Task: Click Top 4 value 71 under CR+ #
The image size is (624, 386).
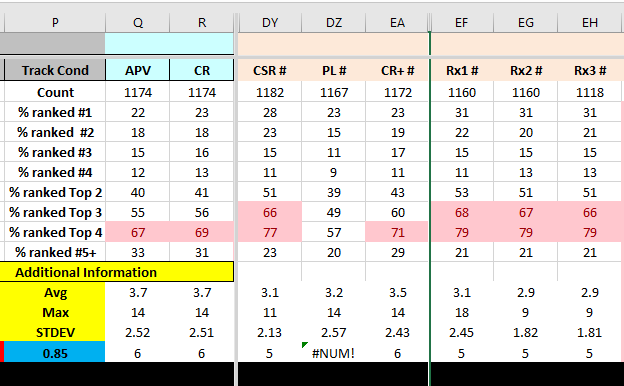Action: (x=397, y=232)
